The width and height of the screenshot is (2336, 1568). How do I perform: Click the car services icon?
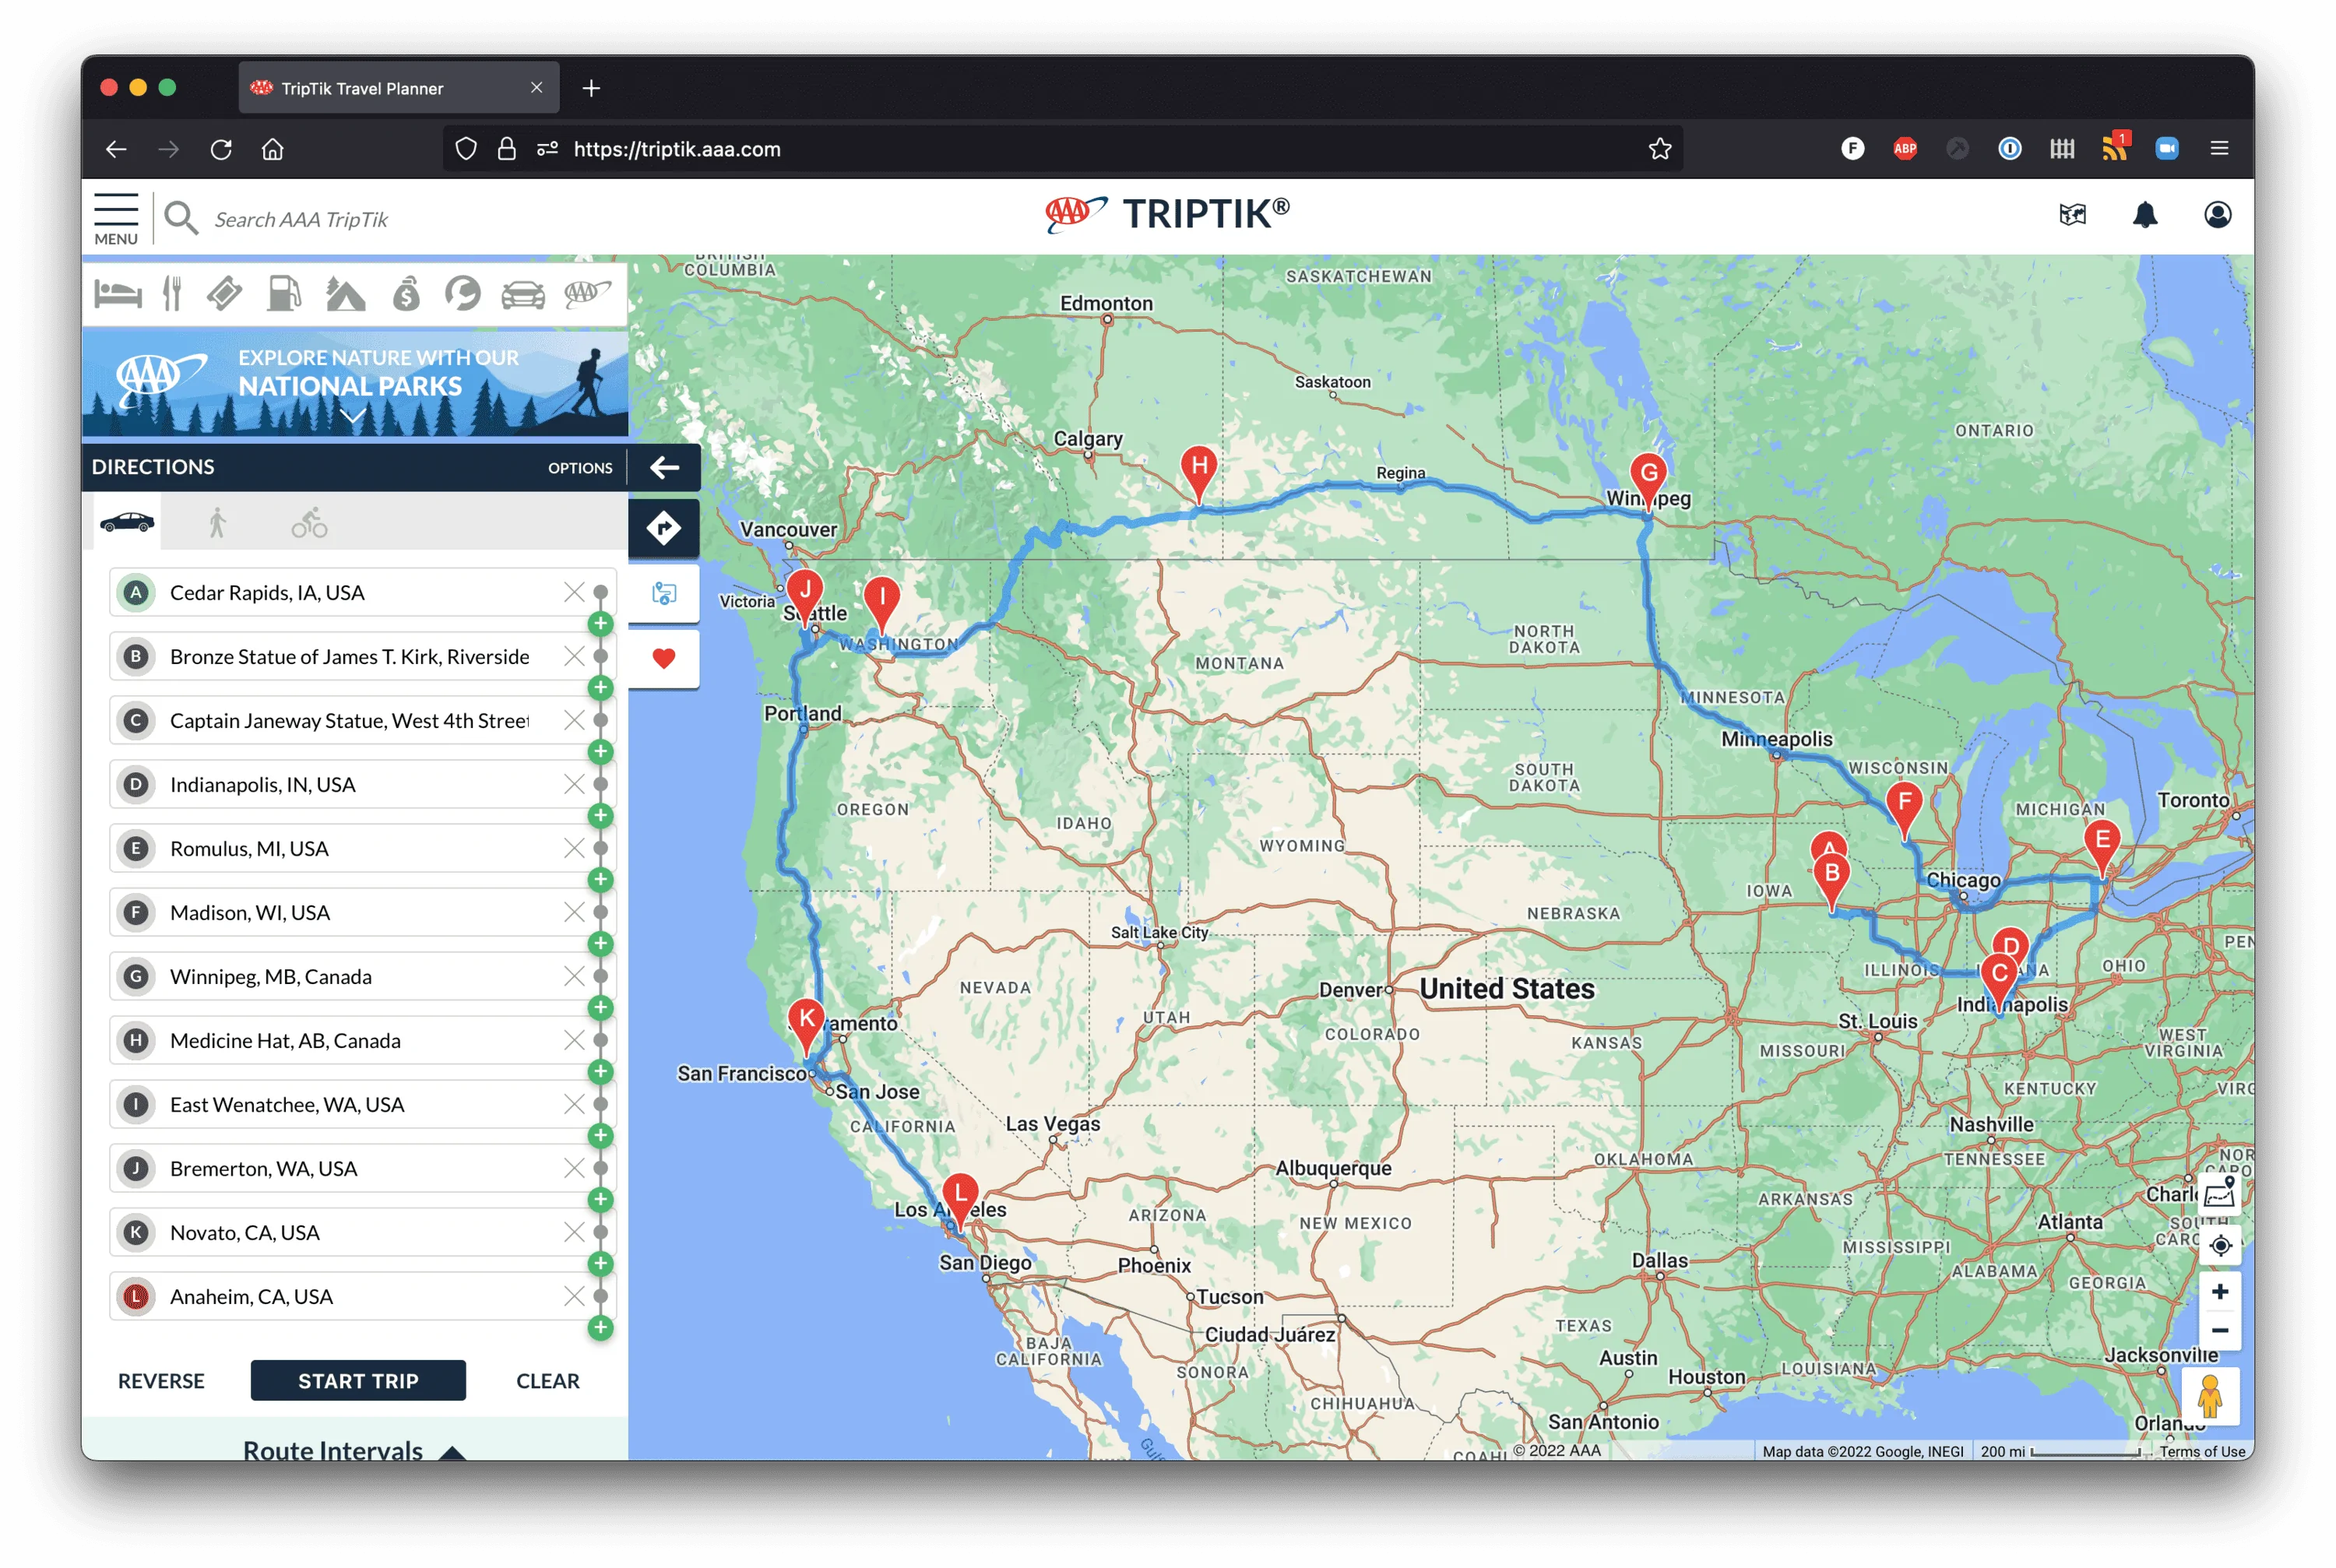coord(523,294)
